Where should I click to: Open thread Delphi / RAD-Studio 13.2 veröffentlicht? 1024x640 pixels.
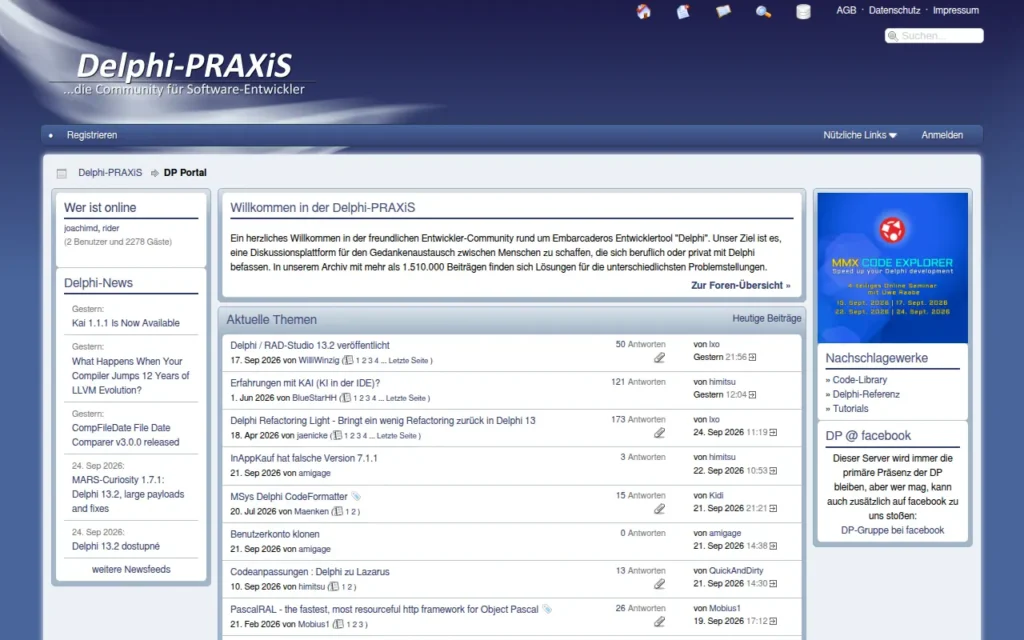click(310, 345)
